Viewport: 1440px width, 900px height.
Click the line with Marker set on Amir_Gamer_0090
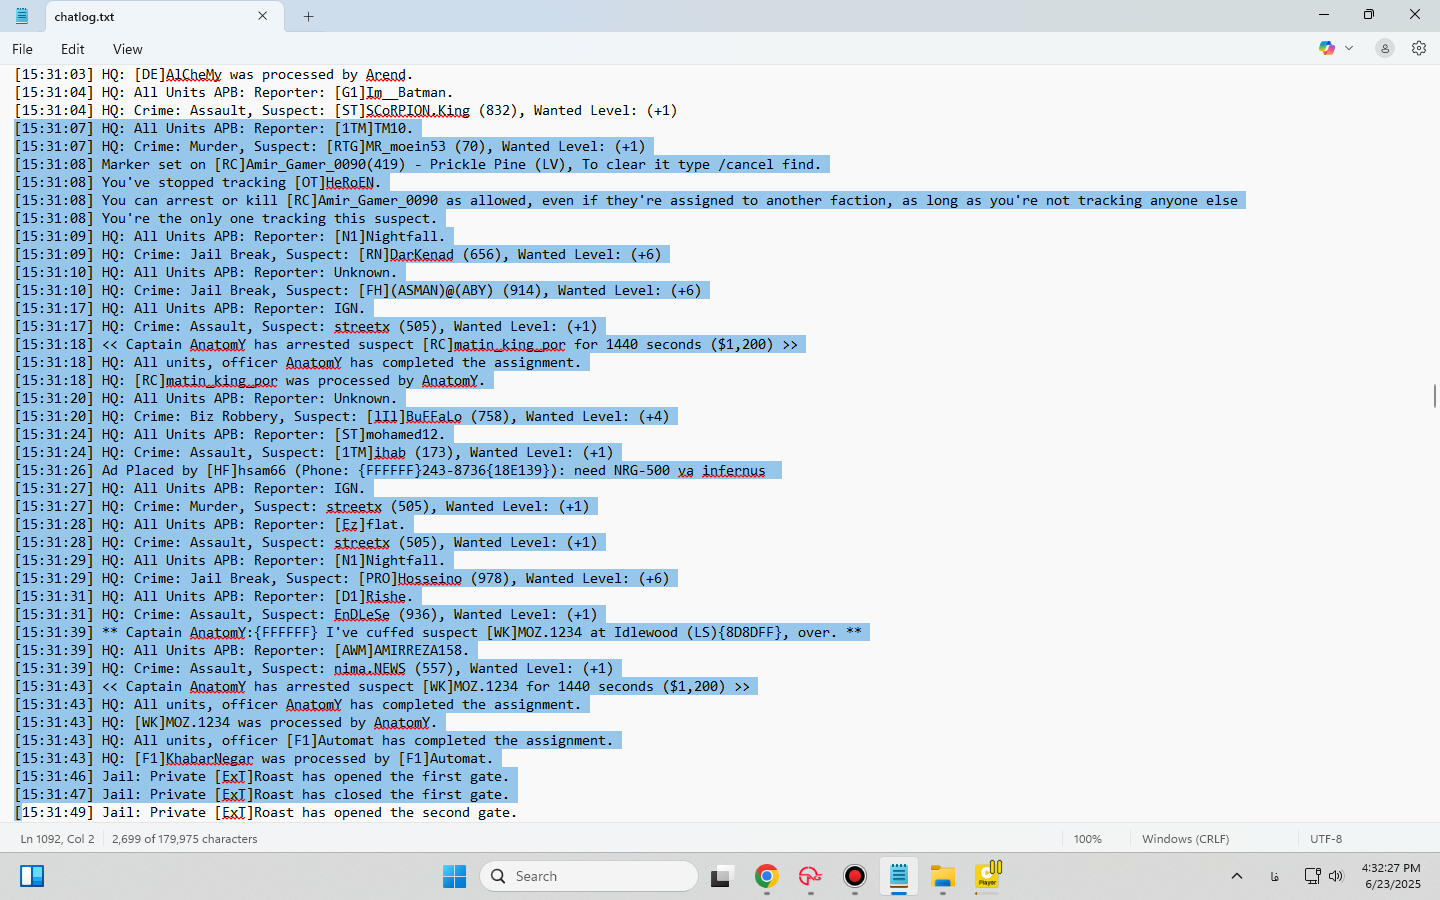pyautogui.click(x=418, y=165)
